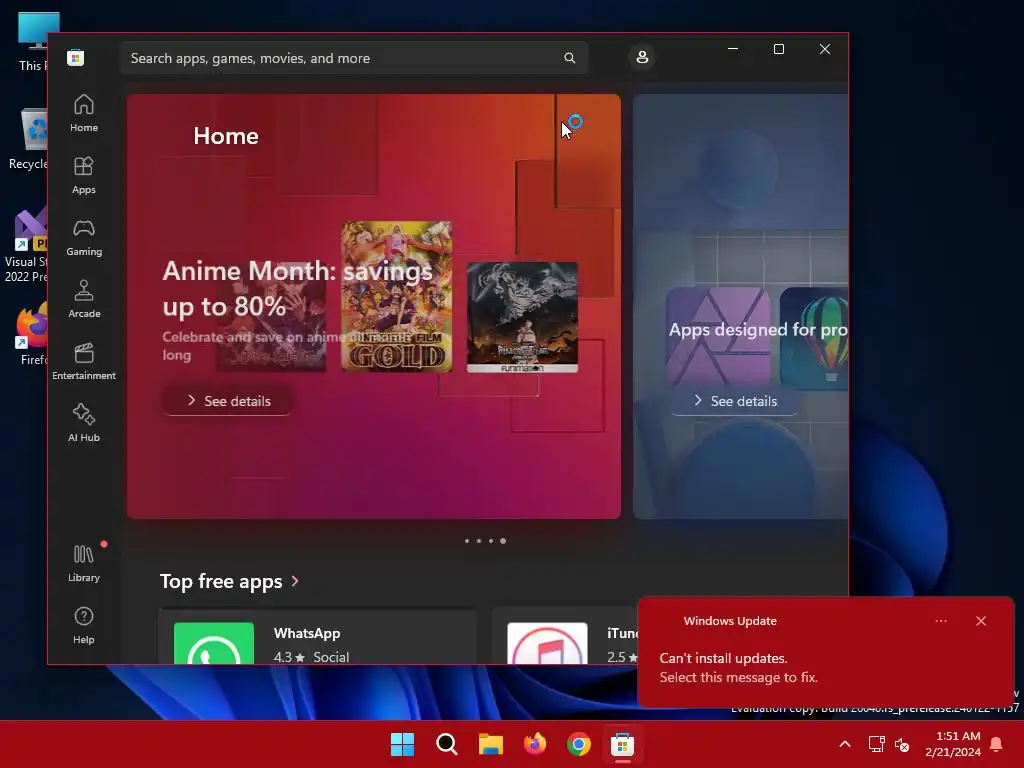Select the fourth carousel page dot
The height and width of the screenshot is (768, 1024).
point(503,541)
